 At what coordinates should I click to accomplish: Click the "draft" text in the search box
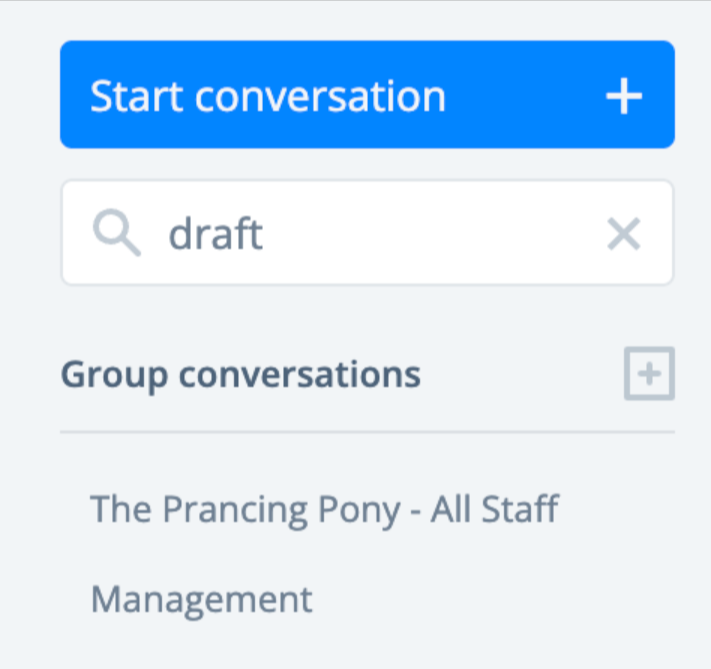coord(216,234)
